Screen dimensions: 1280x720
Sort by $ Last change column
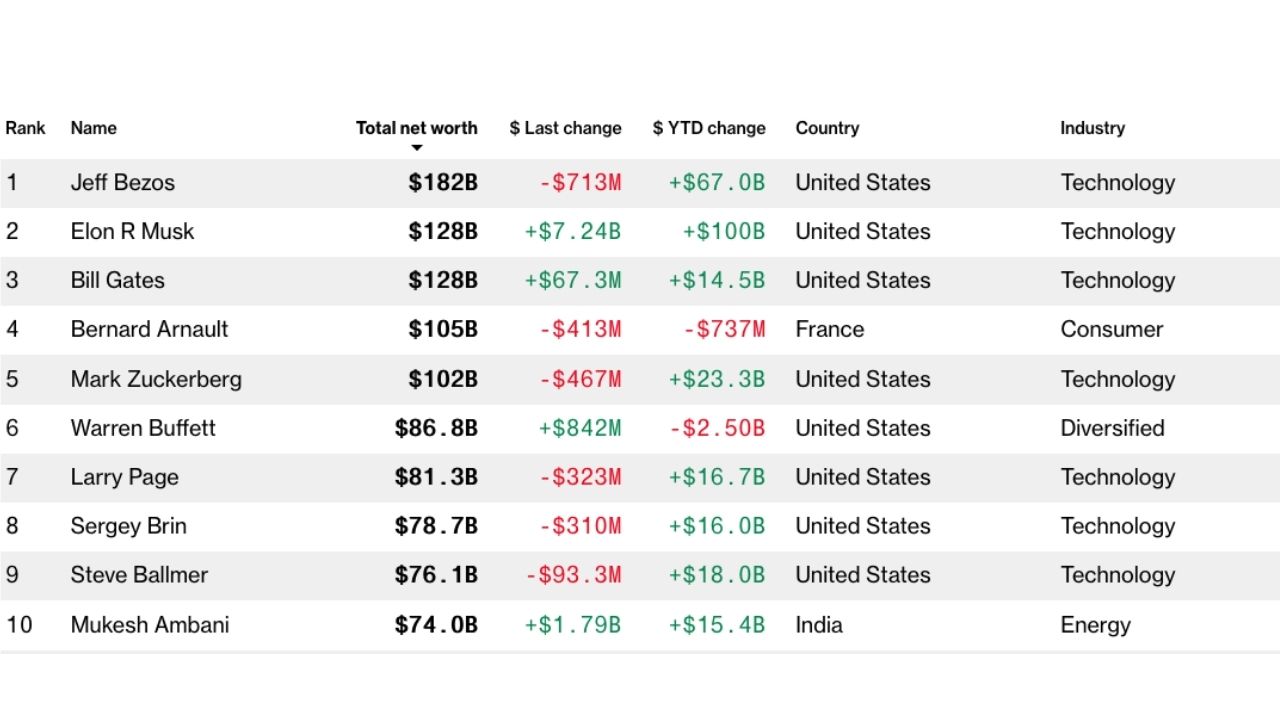click(x=565, y=128)
